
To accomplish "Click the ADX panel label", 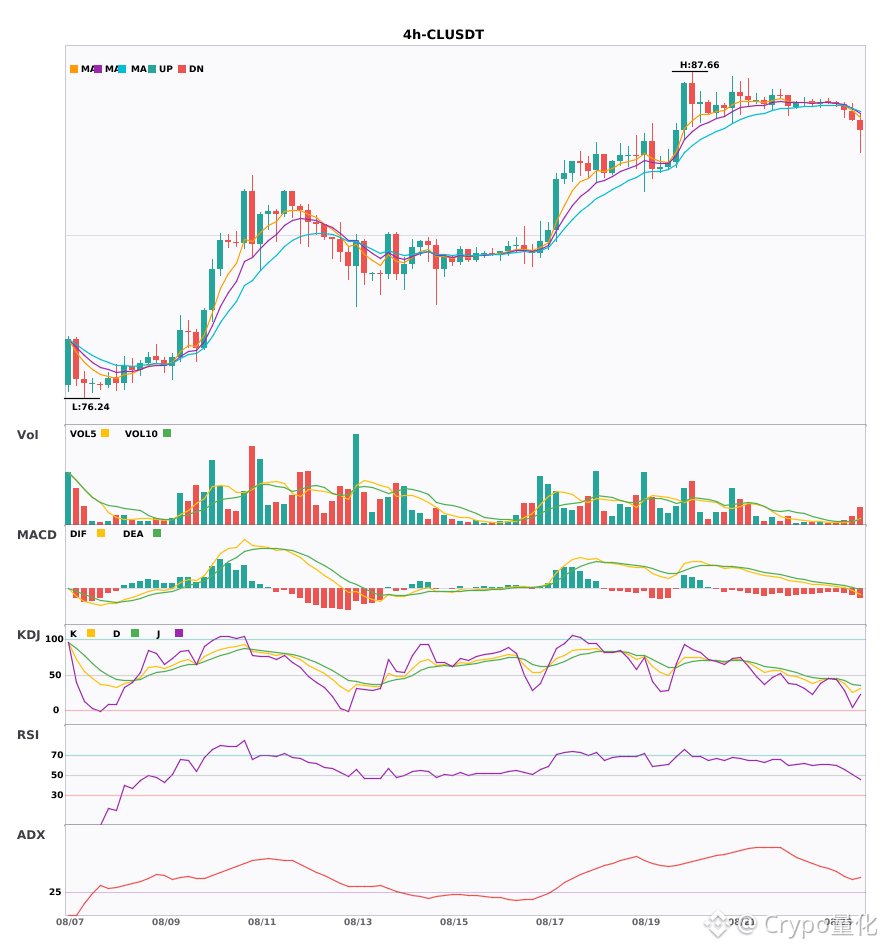I will pos(31,835).
